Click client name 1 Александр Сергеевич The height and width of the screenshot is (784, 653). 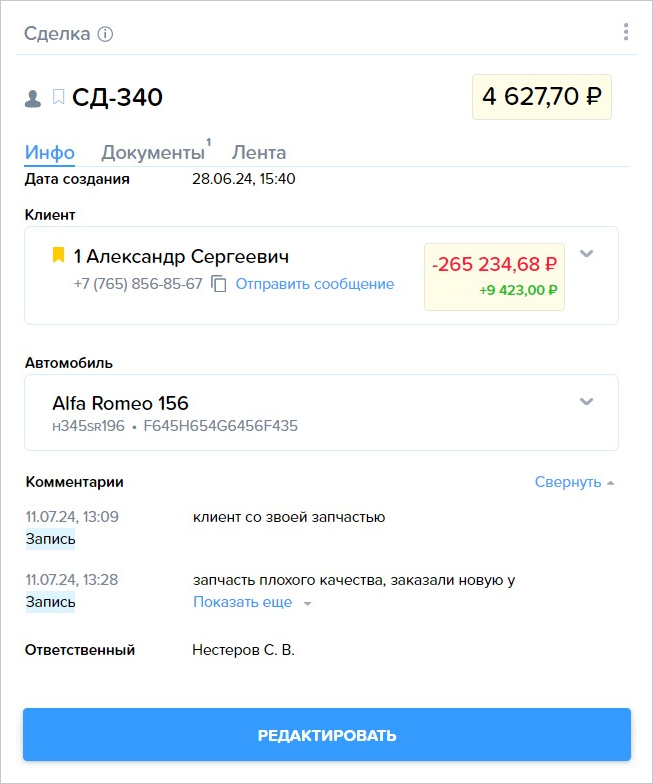181,256
